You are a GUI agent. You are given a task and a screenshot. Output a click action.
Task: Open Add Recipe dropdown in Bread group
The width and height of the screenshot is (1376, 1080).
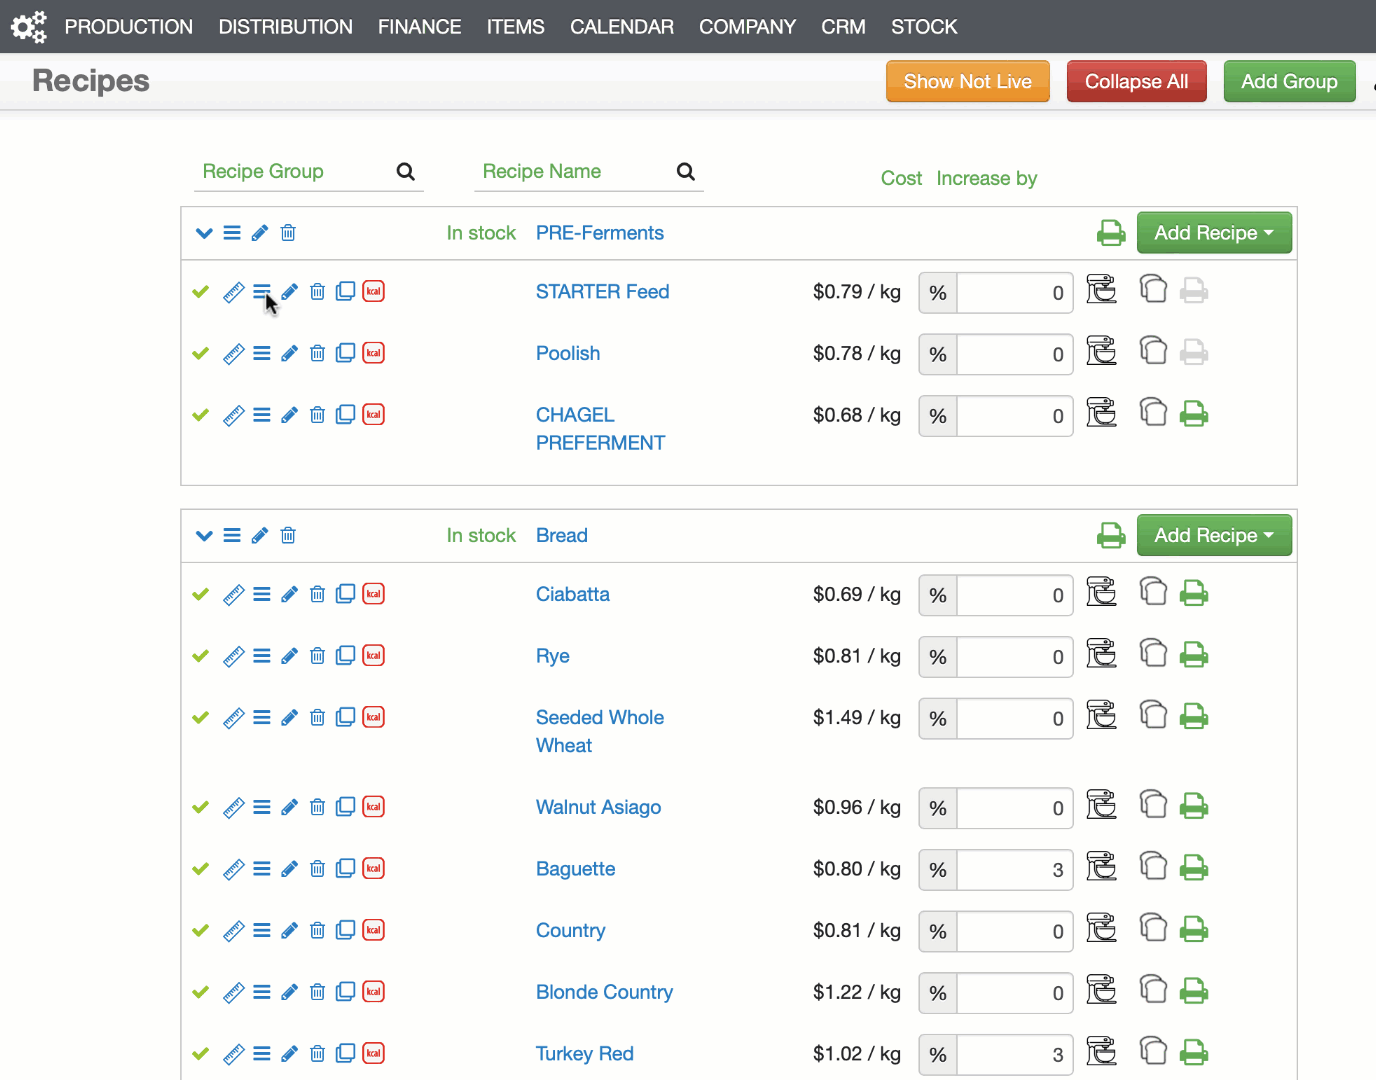click(1213, 535)
